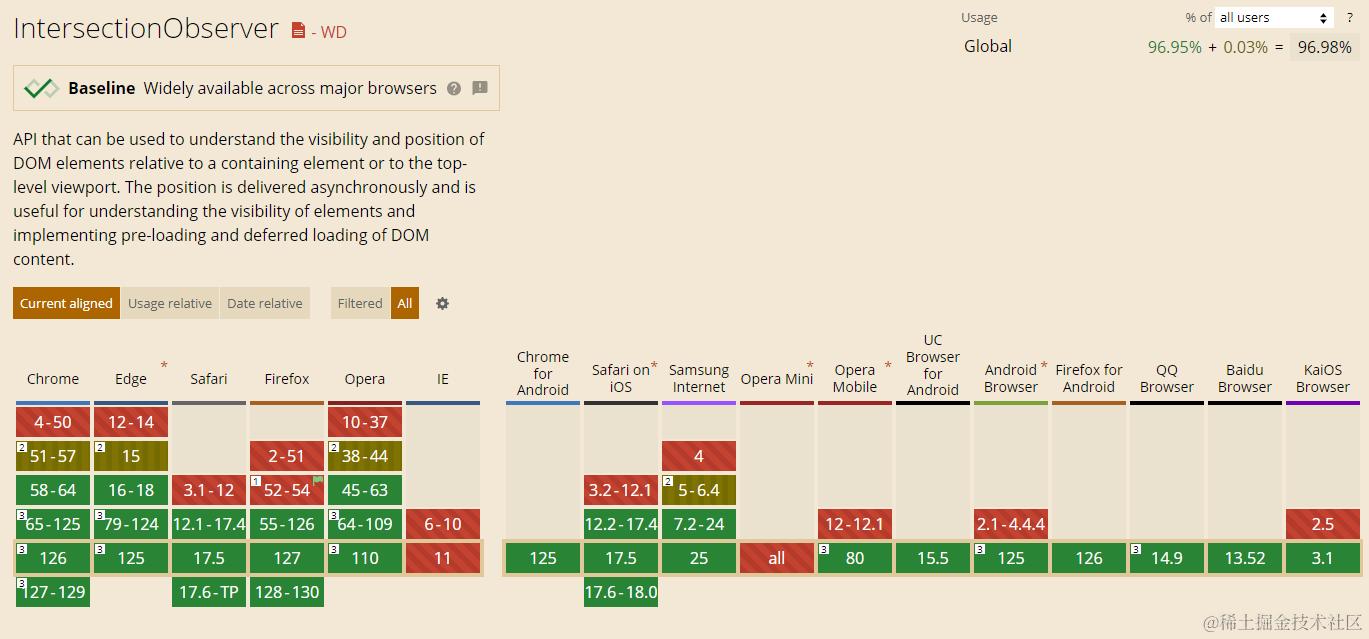Viewport: 1369px width, 639px height.
Task: Click the question mark beside usage selector
Action: 1349,18
